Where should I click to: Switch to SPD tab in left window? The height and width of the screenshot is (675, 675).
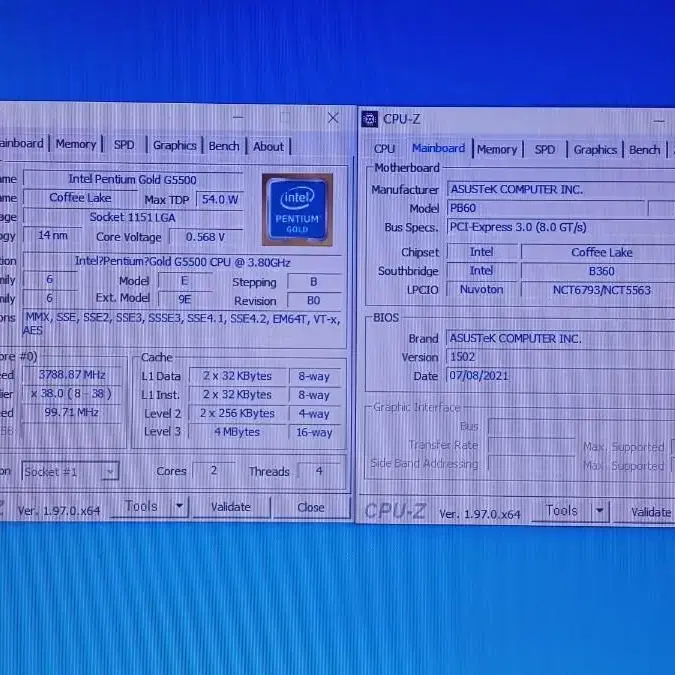(124, 145)
